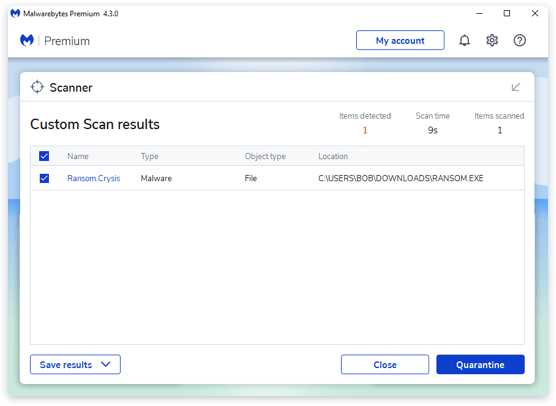Select the Malware type cell

(x=156, y=178)
